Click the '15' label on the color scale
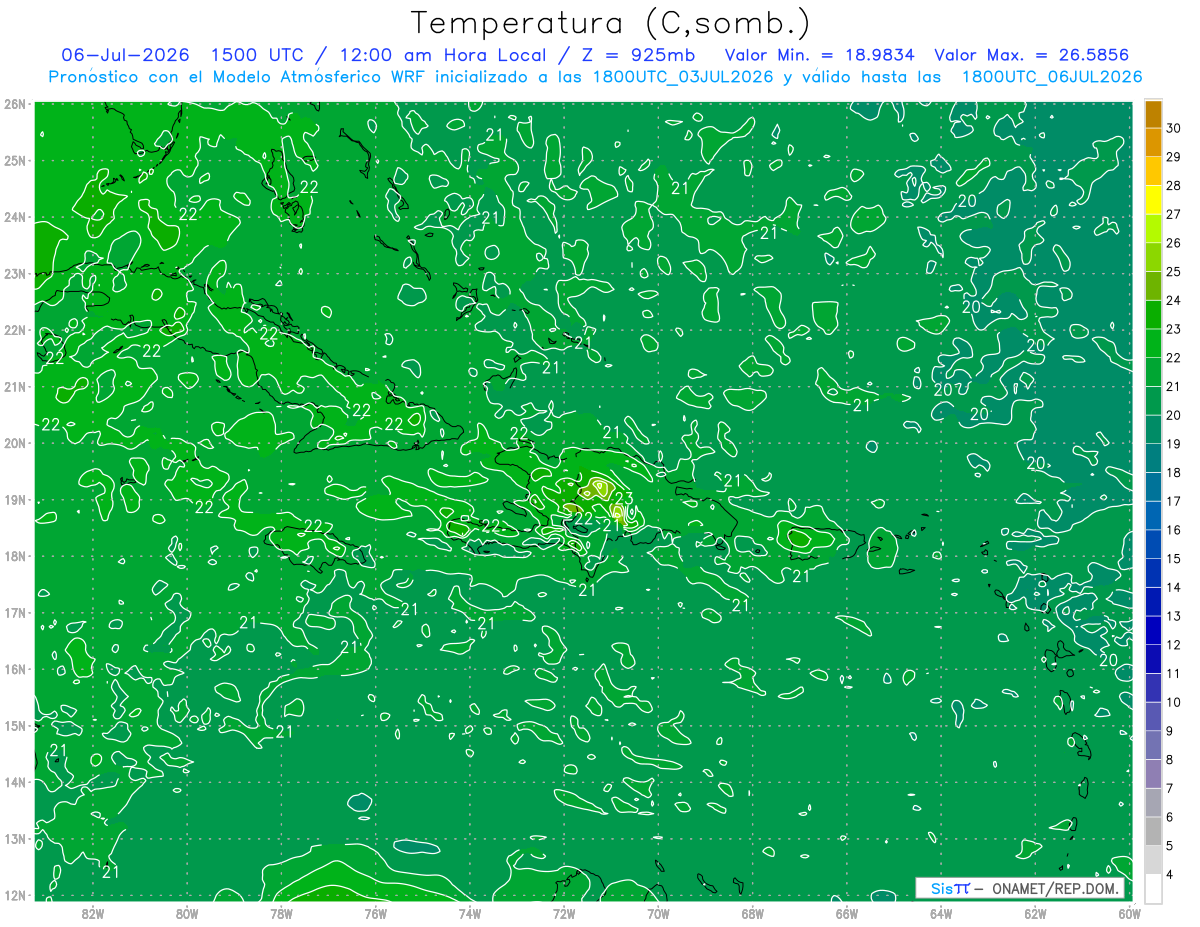Viewport: 1200px width, 927px height. [1174, 558]
